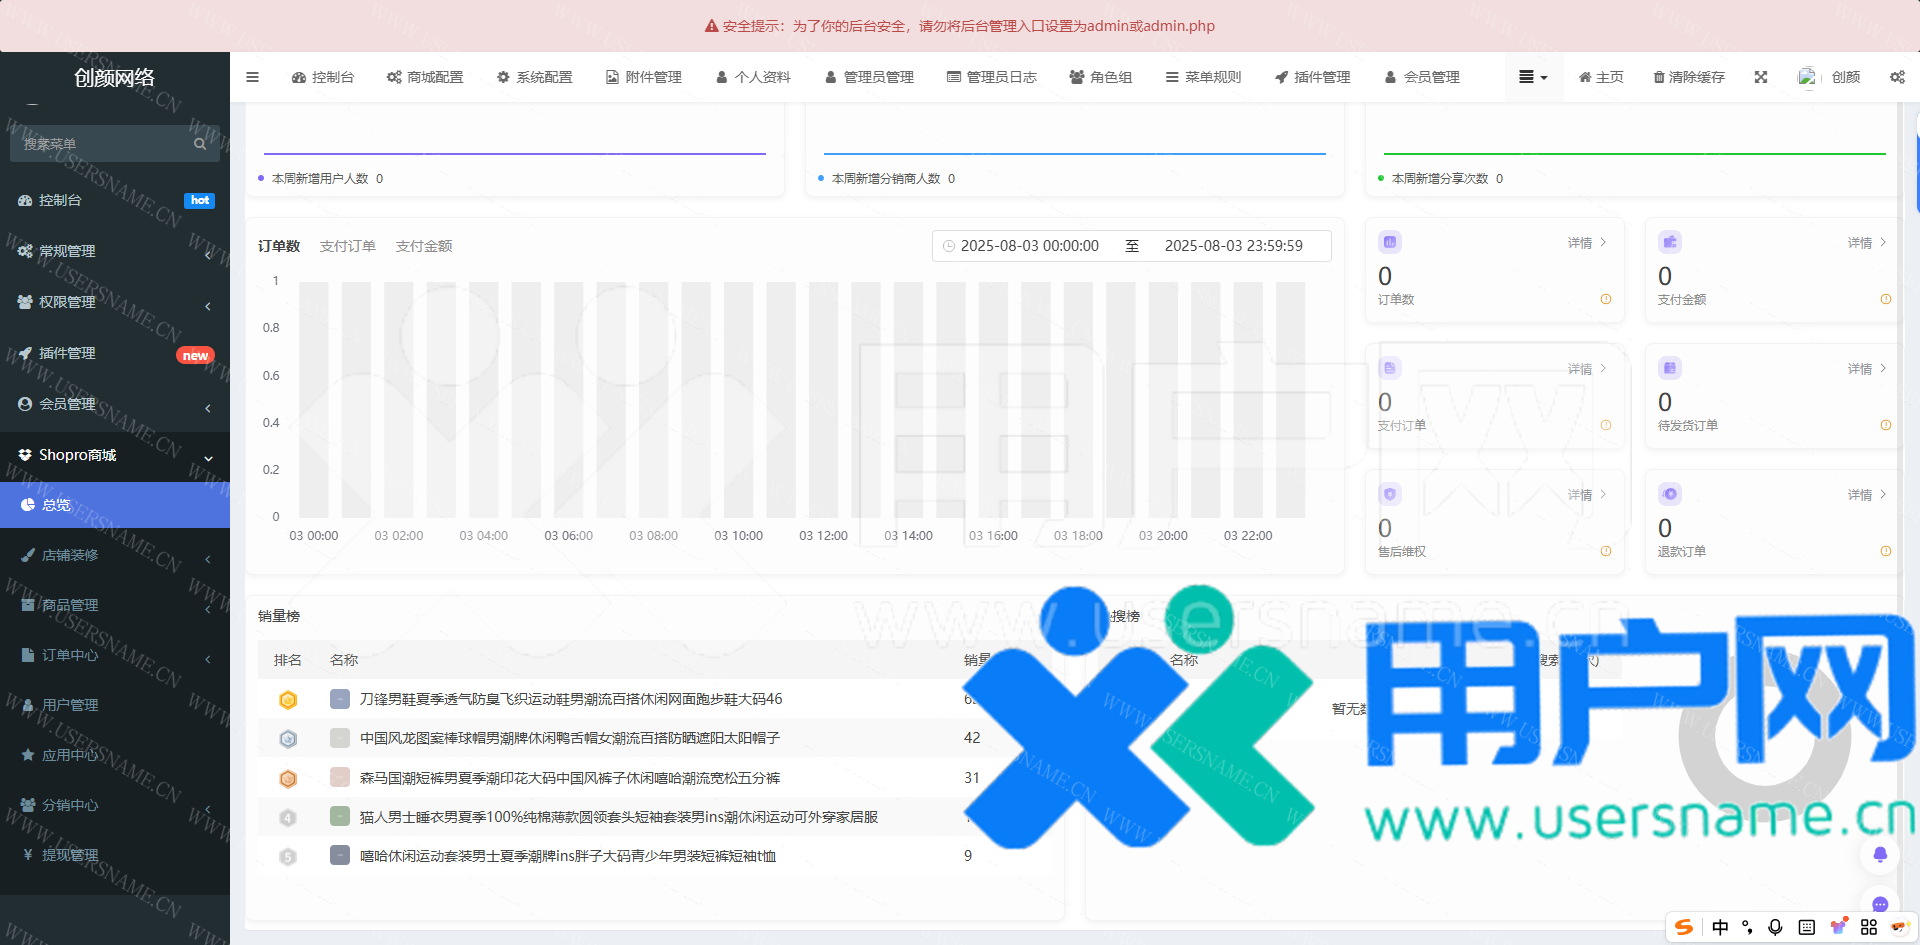This screenshot has height=945, width=1920.
Task: Click the purple notification bell icon
Action: coord(1880,854)
